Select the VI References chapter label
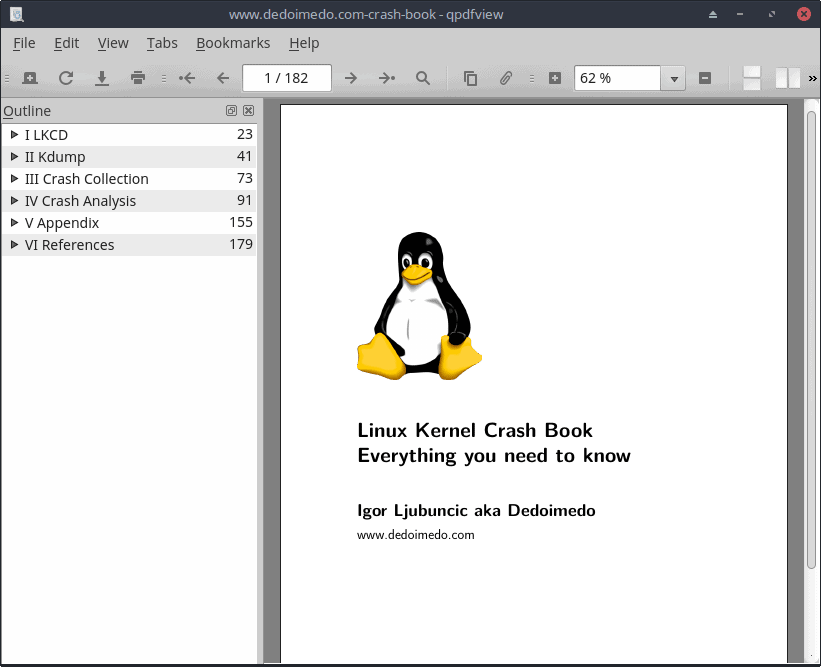The image size is (821, 667). [70, 245]
